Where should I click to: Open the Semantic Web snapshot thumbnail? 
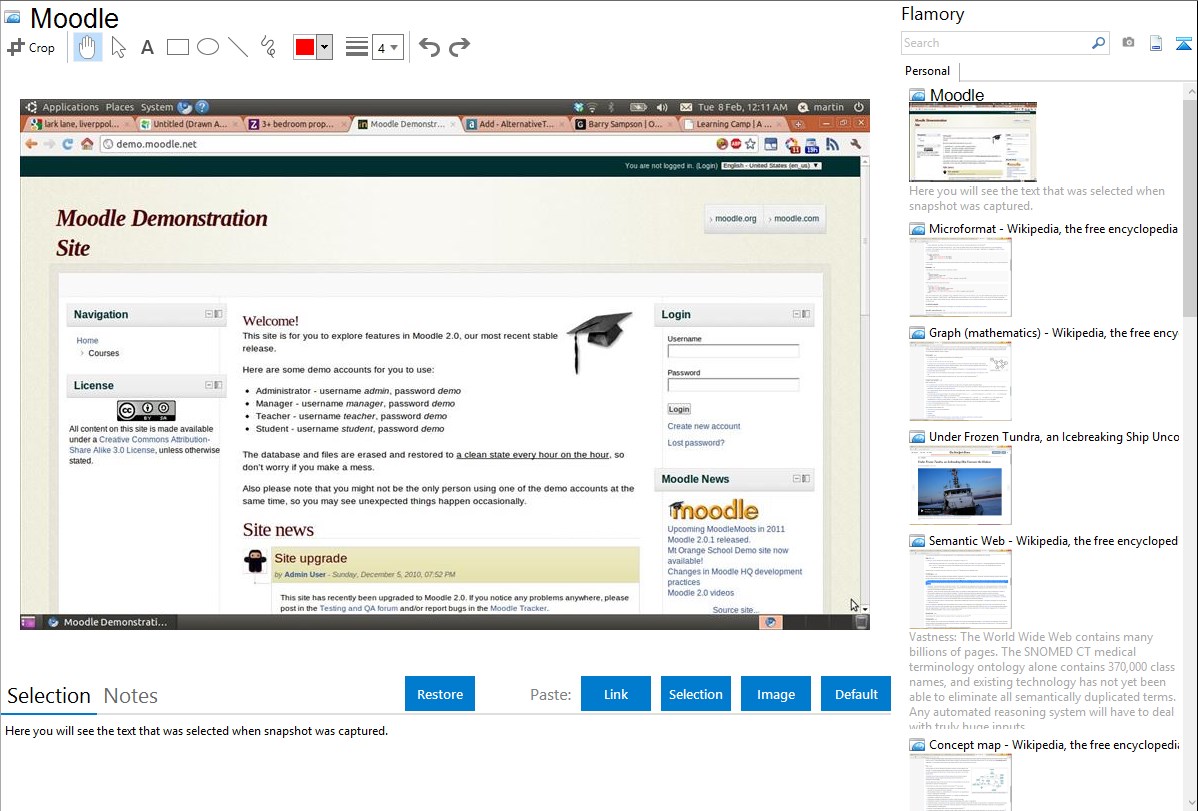point(960,588)
